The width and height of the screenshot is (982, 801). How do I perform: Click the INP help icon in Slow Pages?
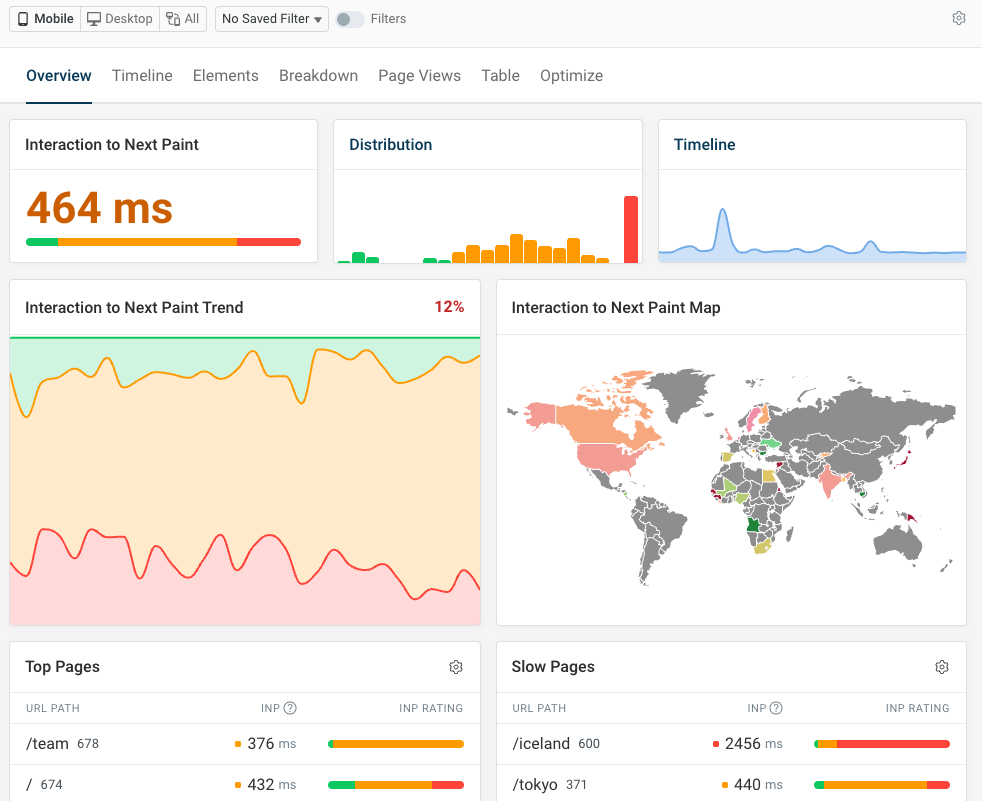pyautogui.click(x=776, y=708)
